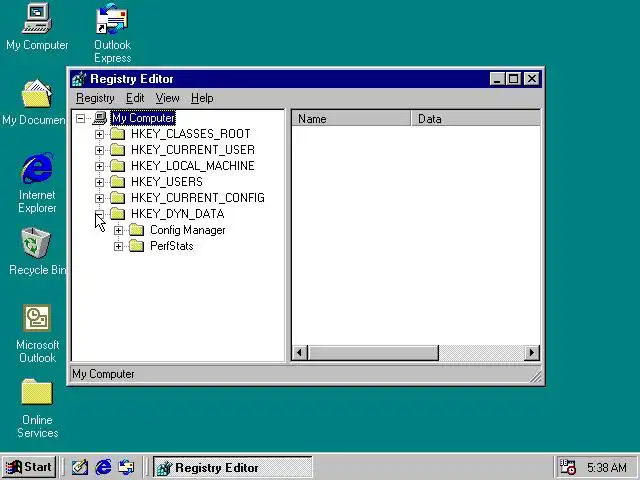Image resolution: width=640 pixels, height=480 pixels.
Task: Close the Registry Editor window
Action: [532, 79]
